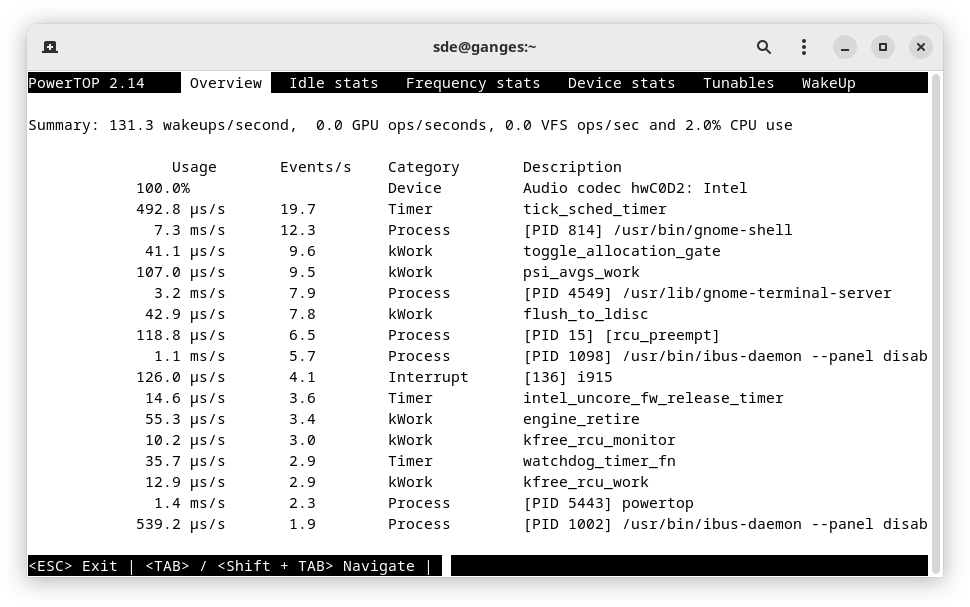Open the Device stats tab
This screenshot has width=970, height=607.
tap(621, 83)
